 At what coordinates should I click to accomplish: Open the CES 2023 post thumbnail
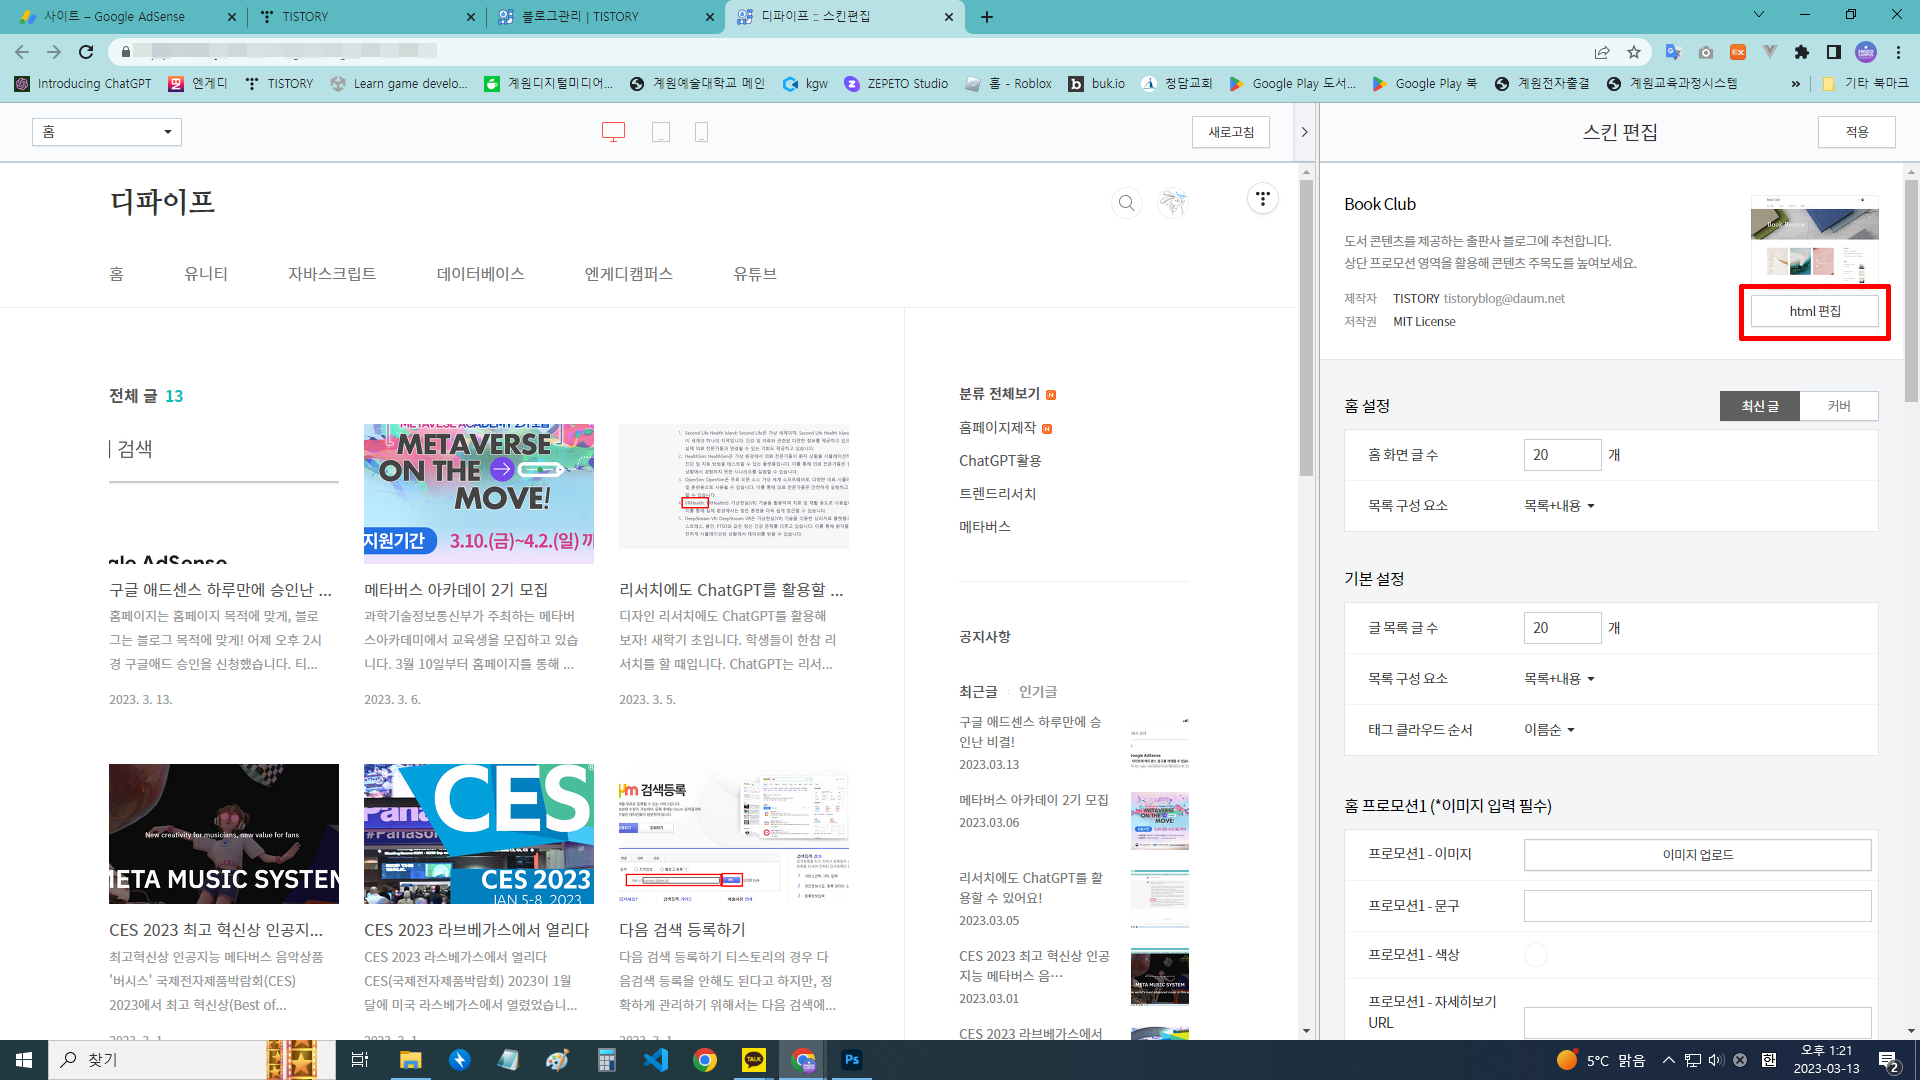pos(479,834)
